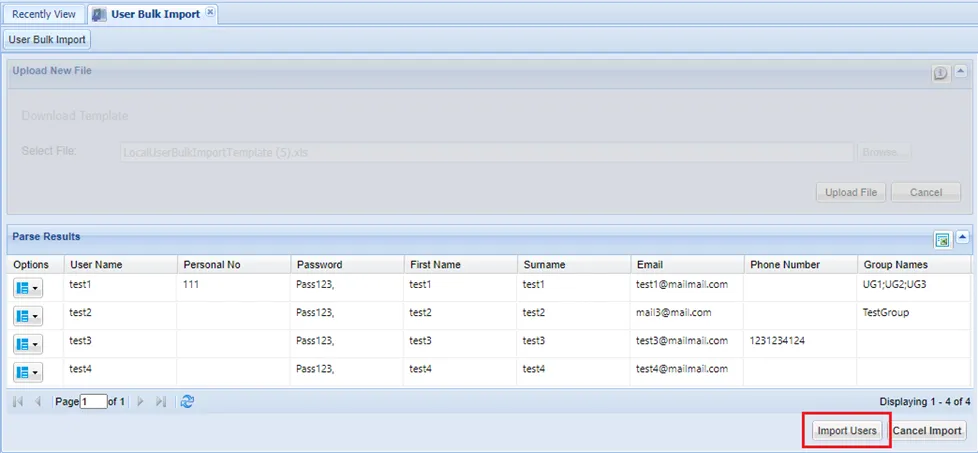Sort by Phone Number column header
This screenshot has height=453, width=978.
(x=800, y=265)
